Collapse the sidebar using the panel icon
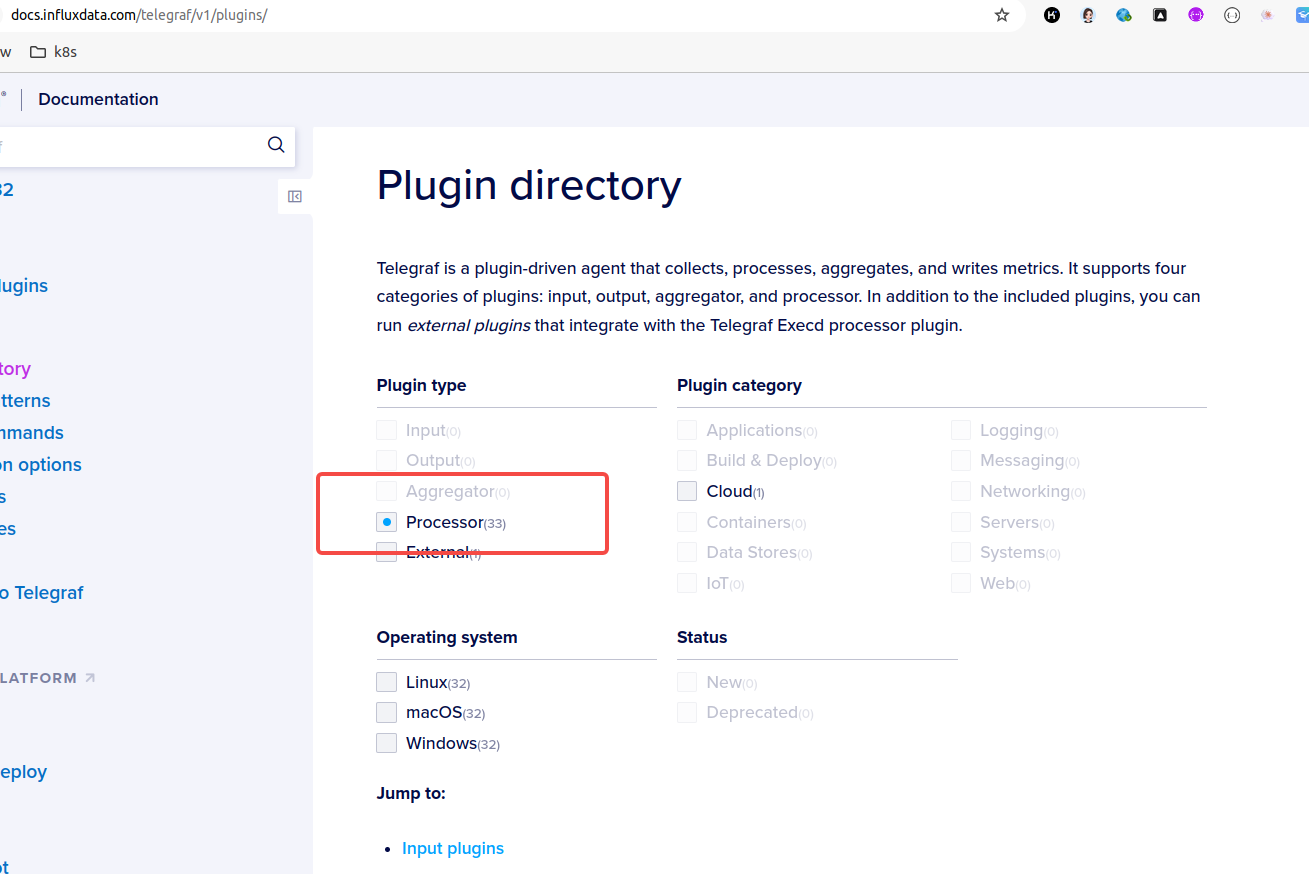The image size is (1309, 874). point(295,196)
